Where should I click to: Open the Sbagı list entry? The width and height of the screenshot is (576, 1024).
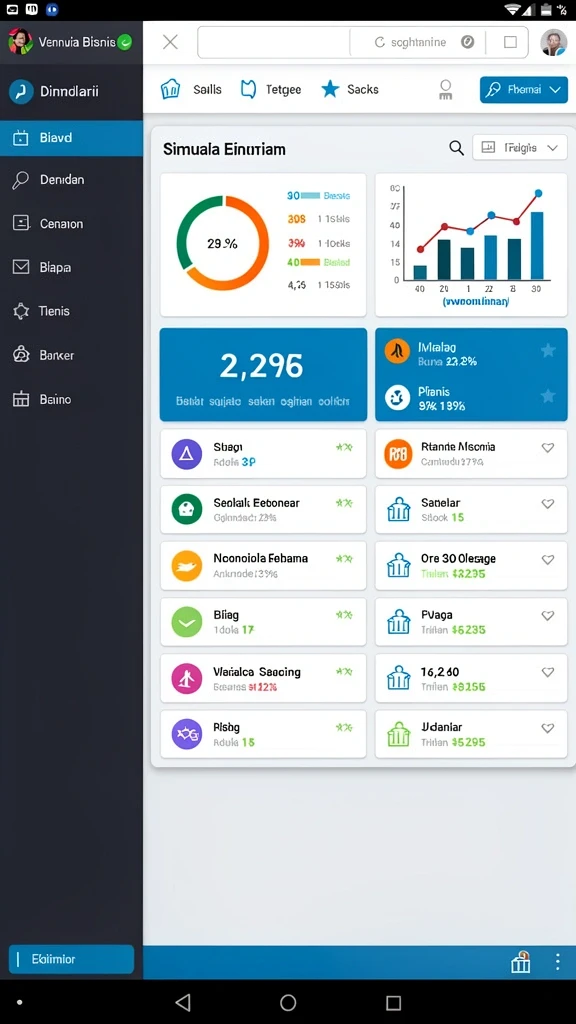(x=263, y=454)
